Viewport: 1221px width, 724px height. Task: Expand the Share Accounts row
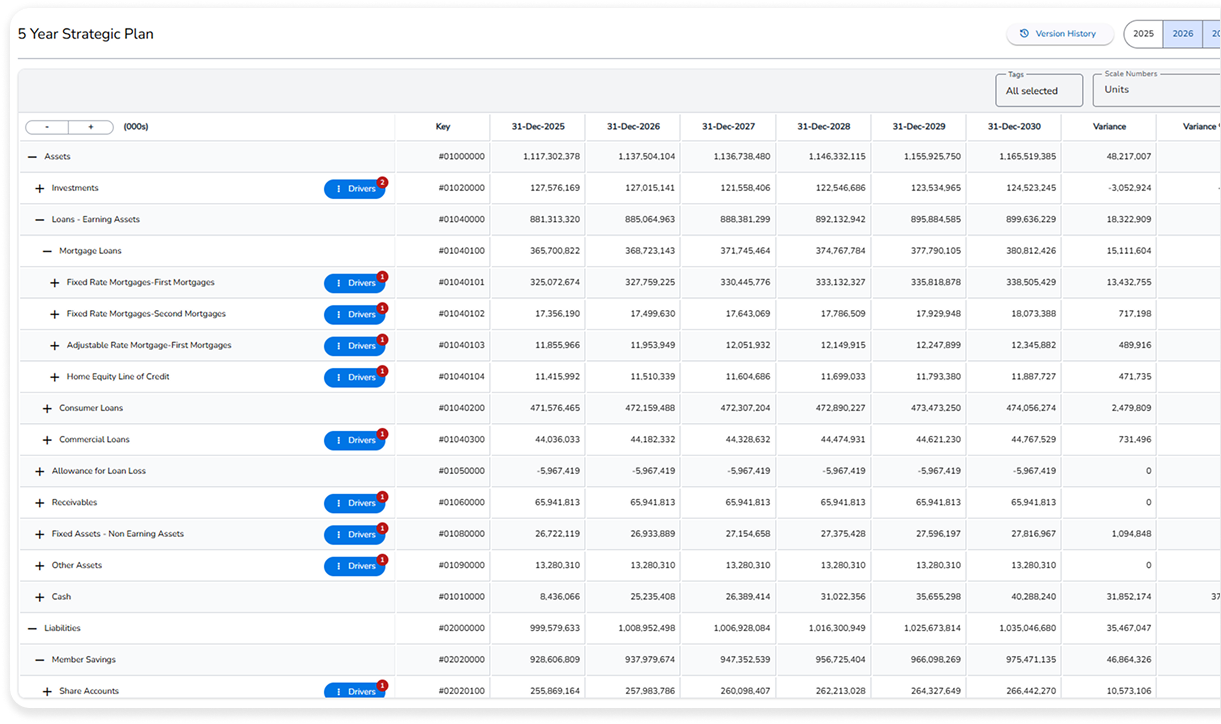pos(47,692)
